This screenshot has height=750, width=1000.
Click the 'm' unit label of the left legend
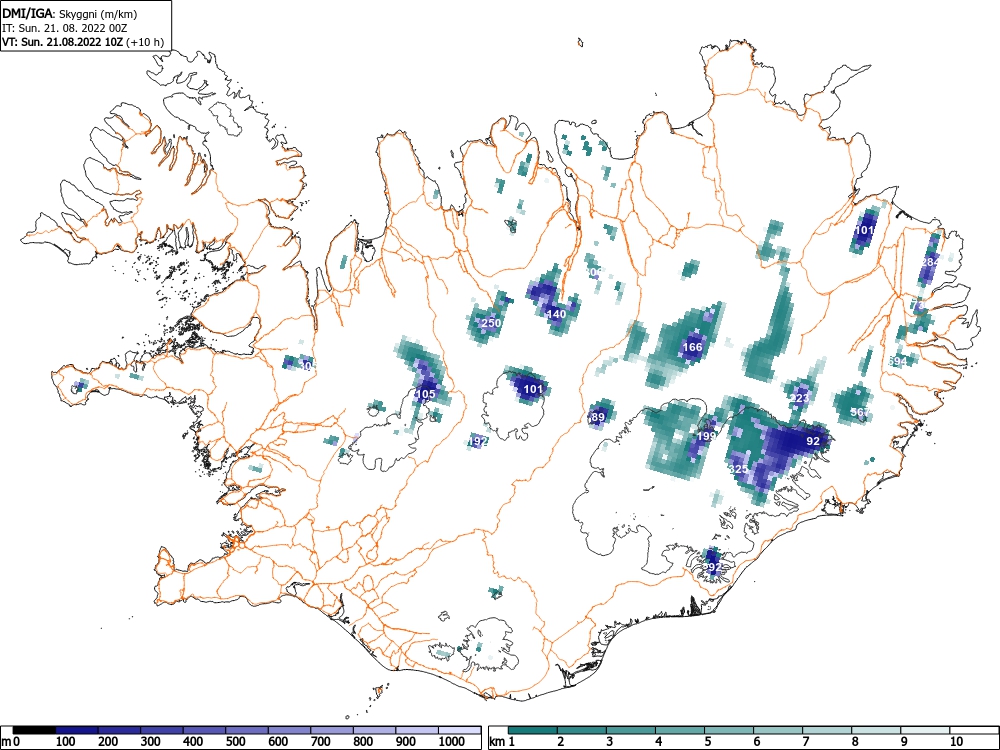[4, 742]
